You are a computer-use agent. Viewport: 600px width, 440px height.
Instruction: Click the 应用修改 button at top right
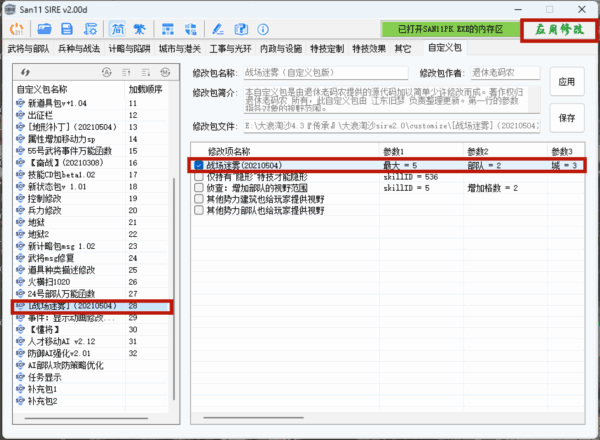[x=556, y=30]
